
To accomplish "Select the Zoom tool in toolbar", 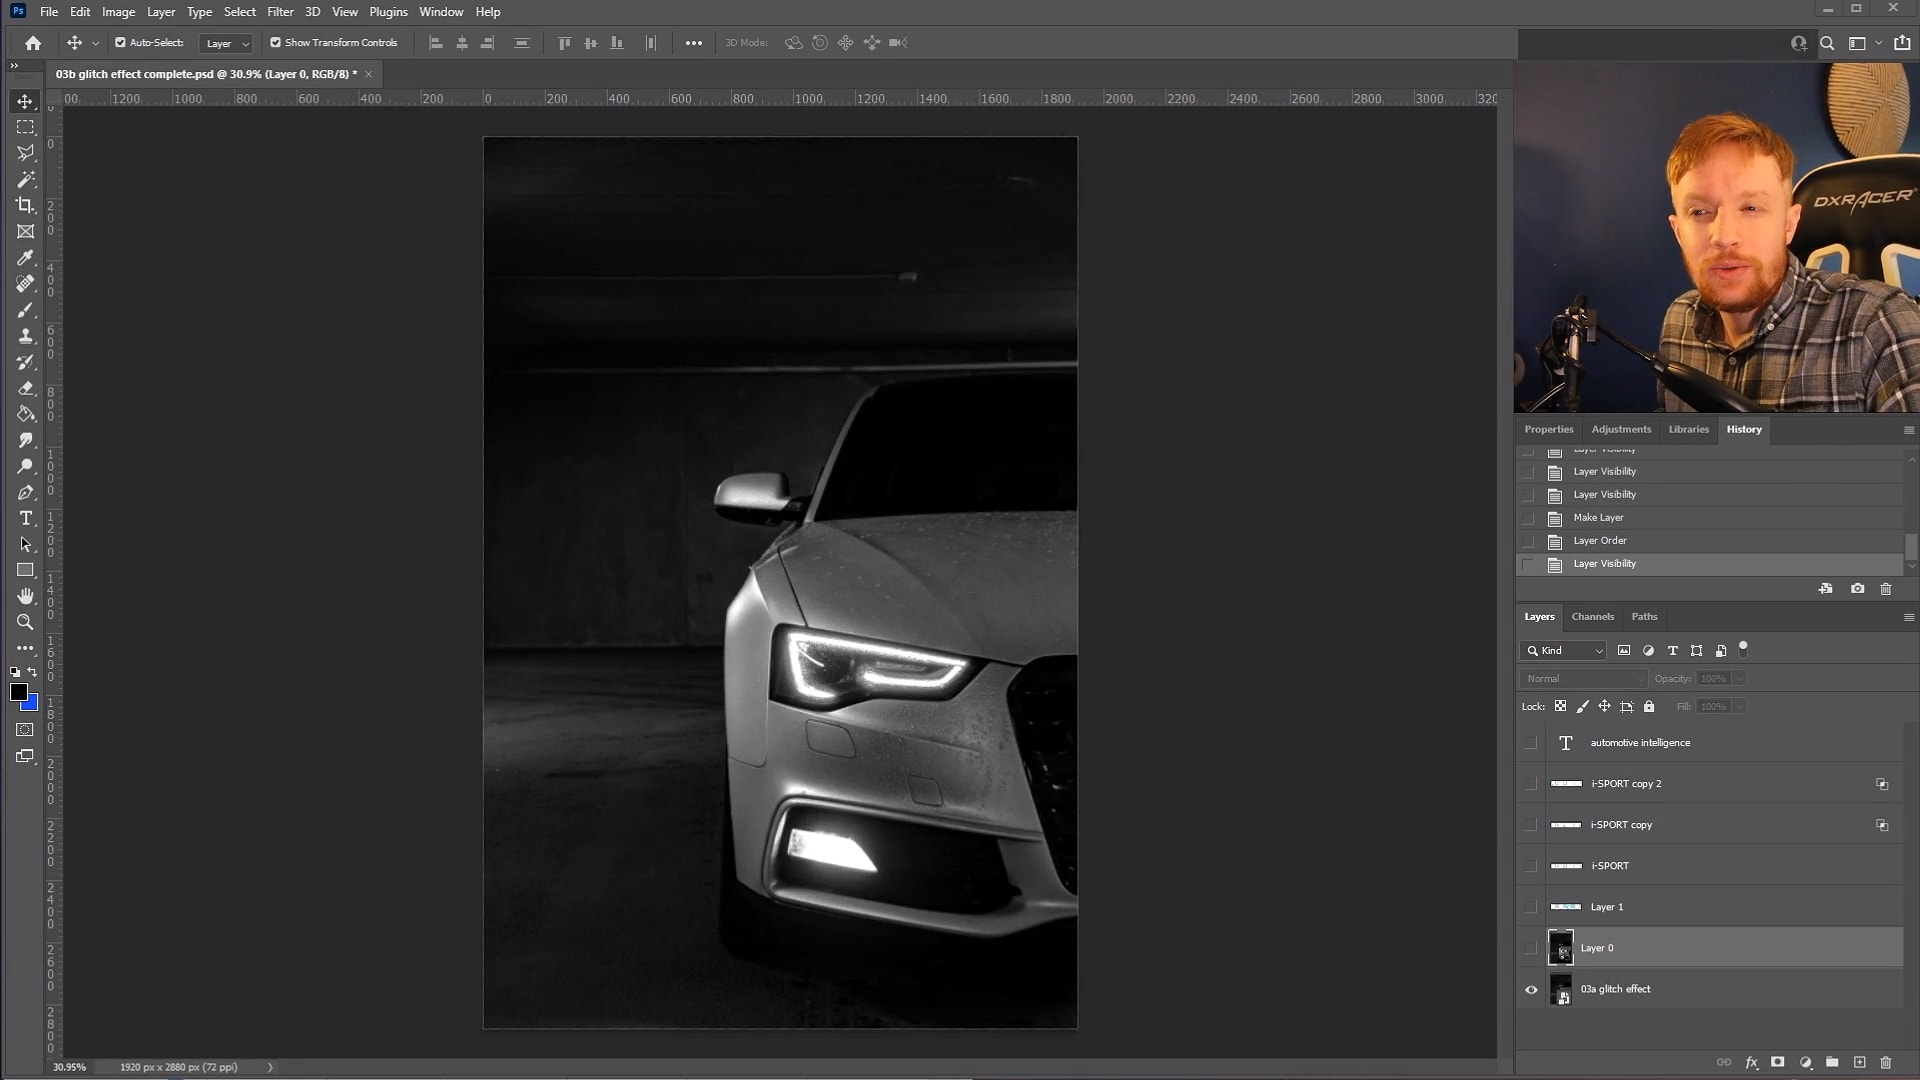I will tap(25, 622).
